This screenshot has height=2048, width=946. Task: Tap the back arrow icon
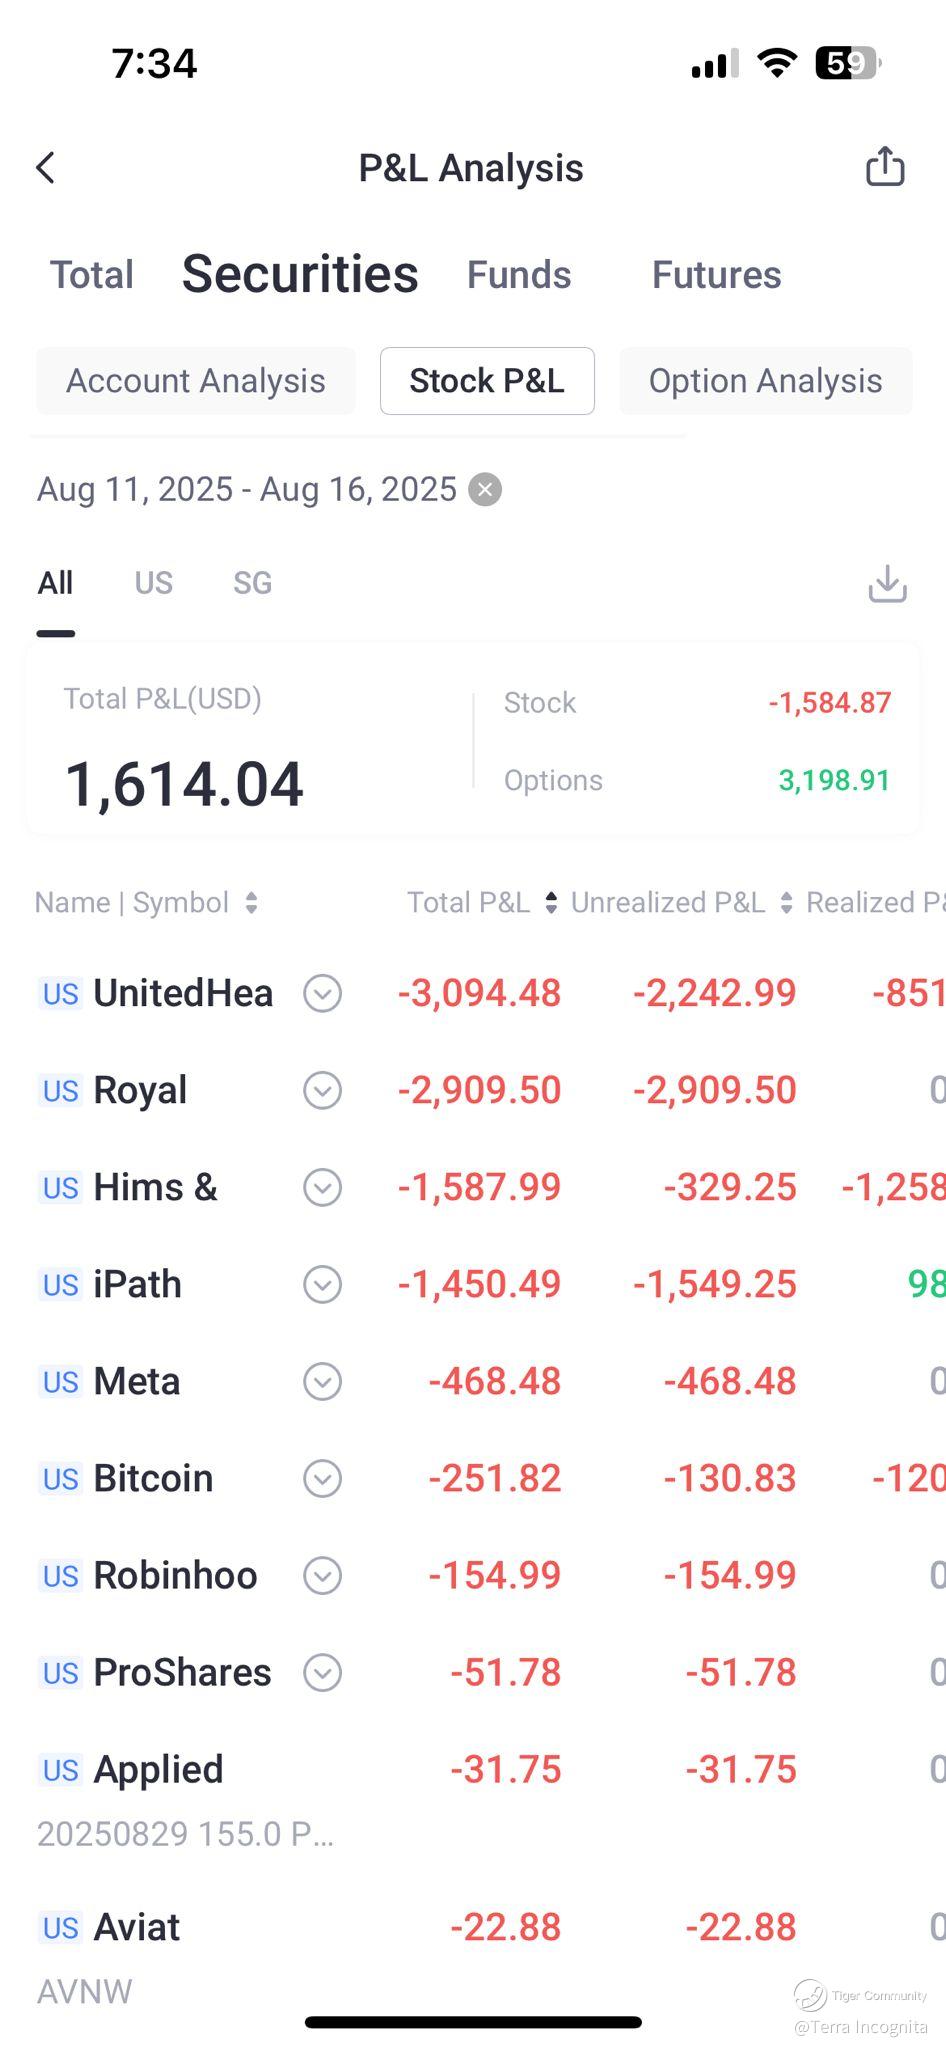[x=46, y=168]
